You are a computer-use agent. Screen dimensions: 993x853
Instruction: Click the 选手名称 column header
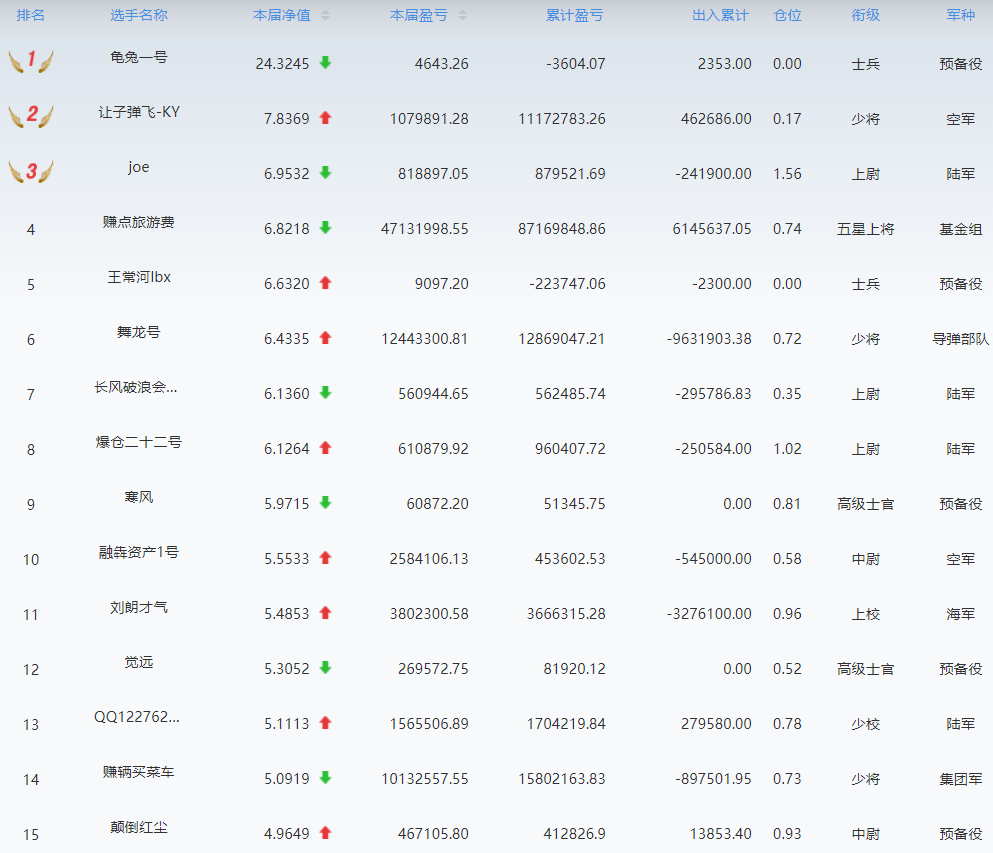pyautogui.click(x=139, y=15)
